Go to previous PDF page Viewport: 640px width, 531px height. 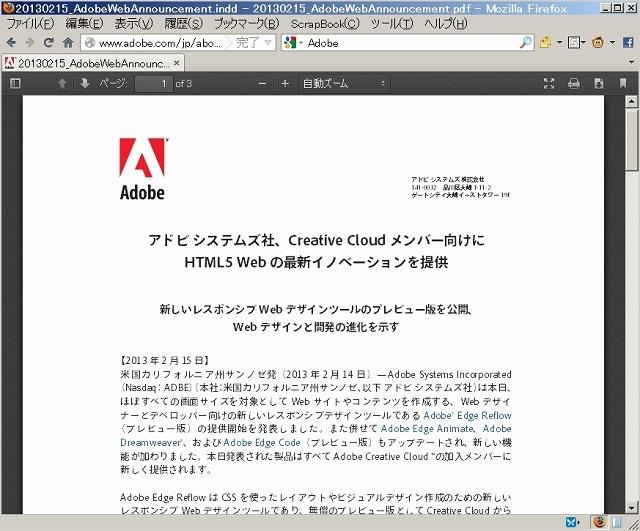(x=63, y=84)
